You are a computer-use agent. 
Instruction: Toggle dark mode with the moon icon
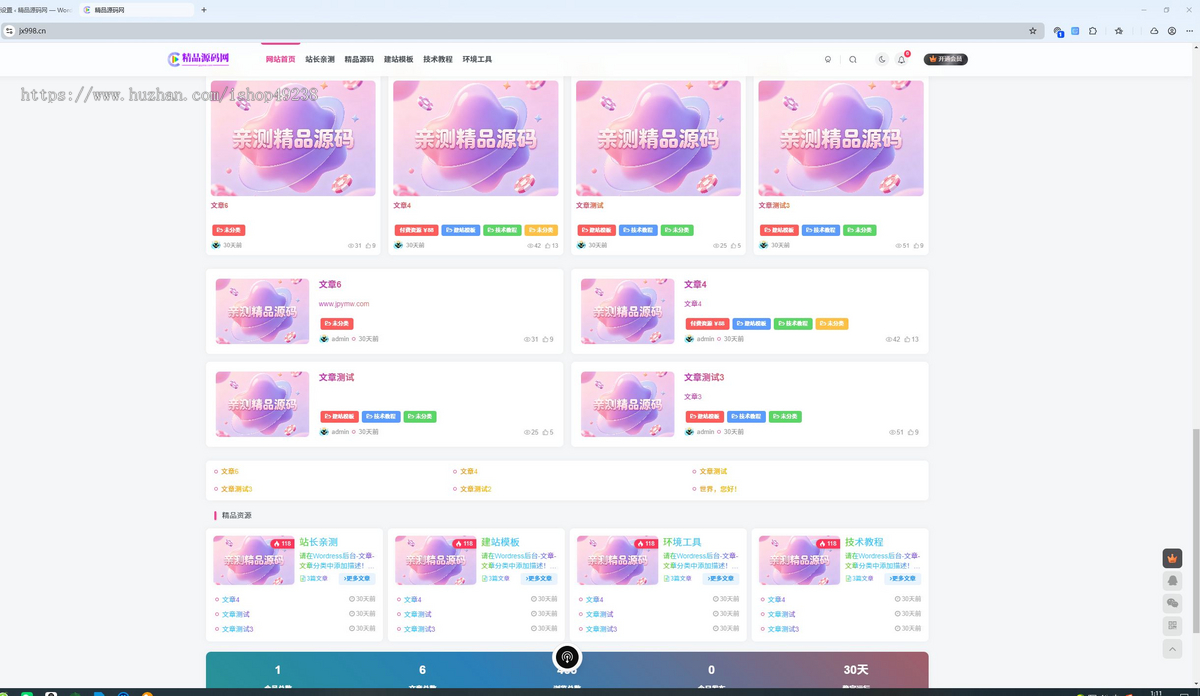click(x=882, y=59)
